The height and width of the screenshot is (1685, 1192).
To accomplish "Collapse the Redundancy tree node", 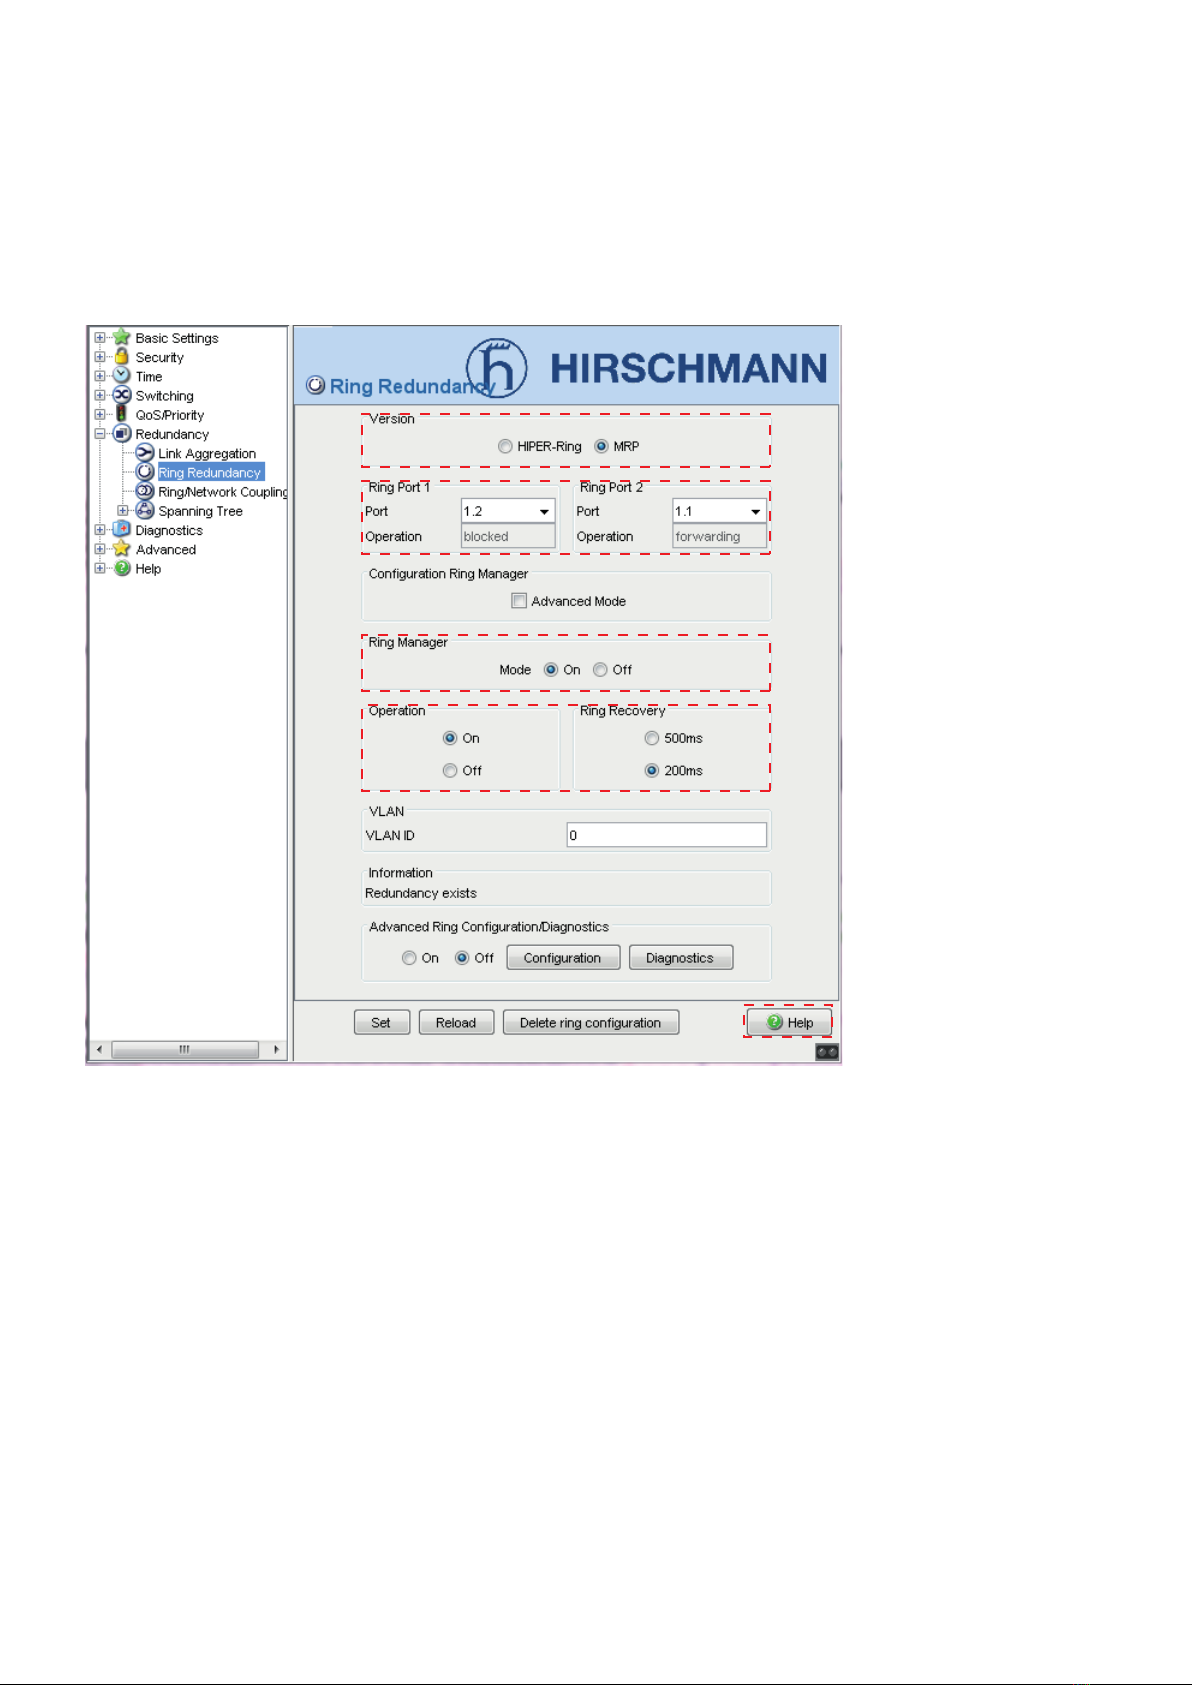I will [100, 434].
